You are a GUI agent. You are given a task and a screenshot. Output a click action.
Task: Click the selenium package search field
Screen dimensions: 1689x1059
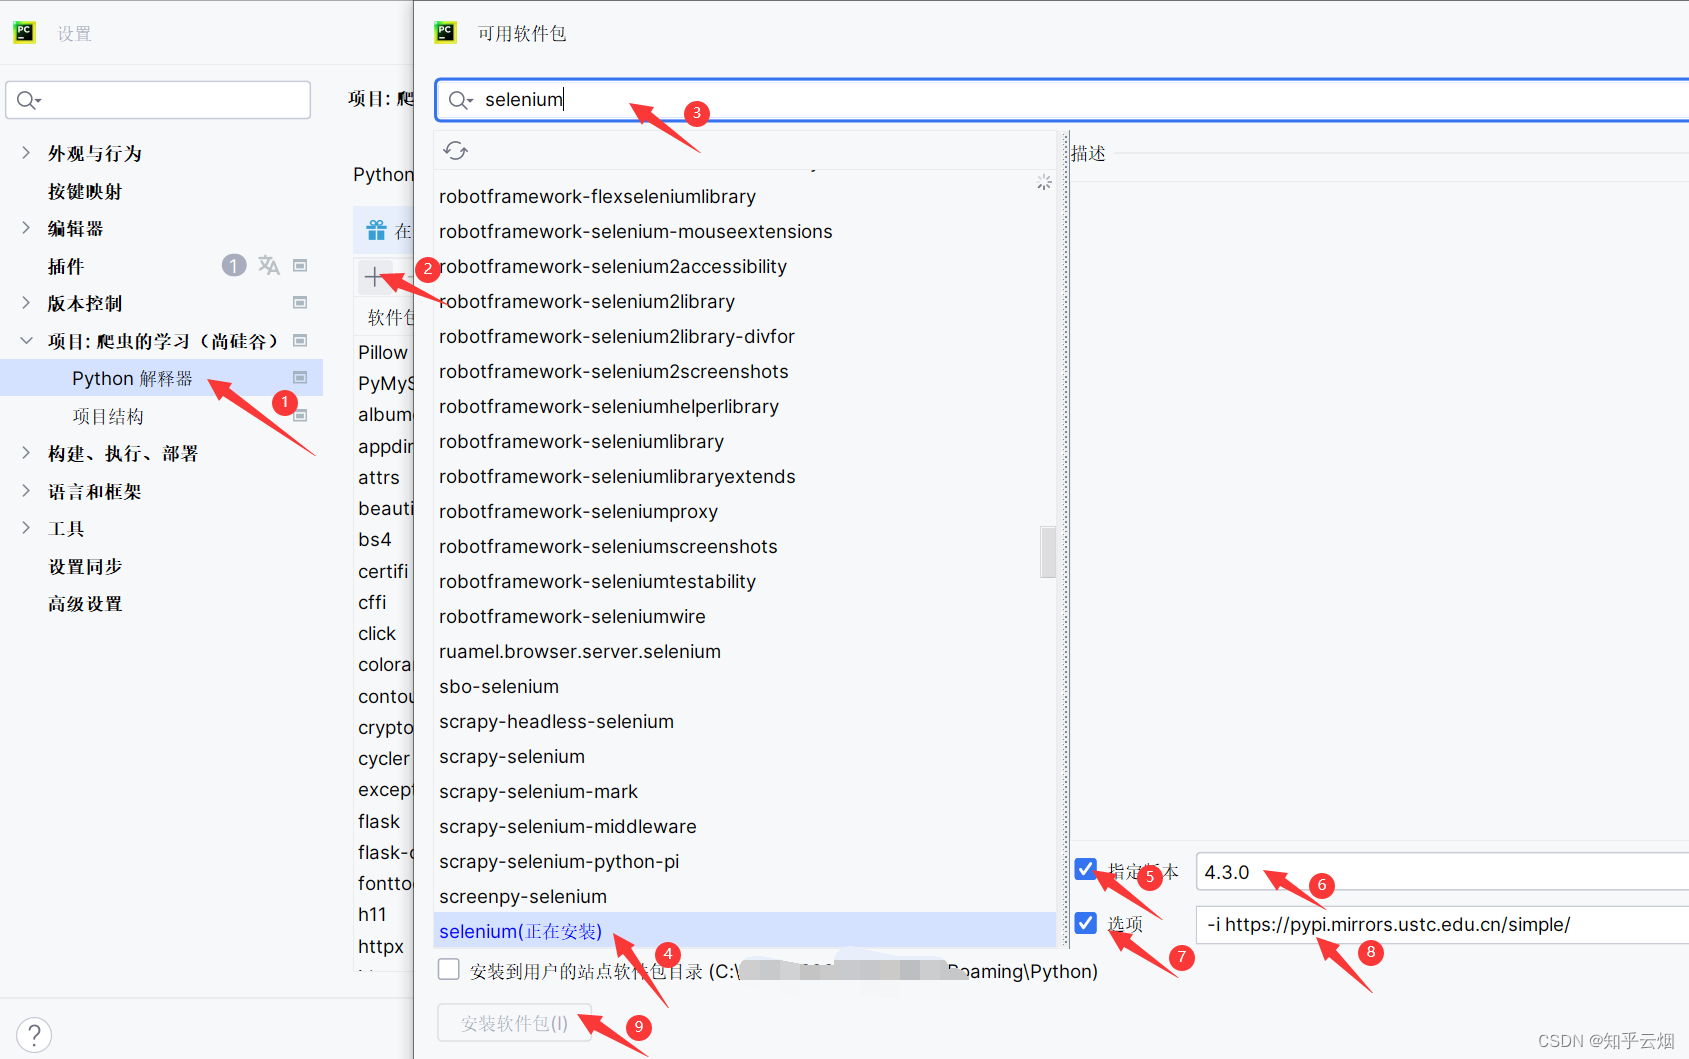[1062, 100]
